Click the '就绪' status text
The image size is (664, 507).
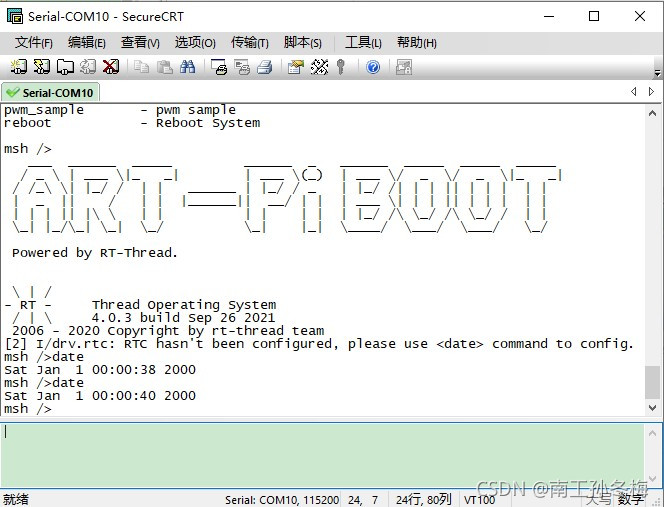coord(16,499)
